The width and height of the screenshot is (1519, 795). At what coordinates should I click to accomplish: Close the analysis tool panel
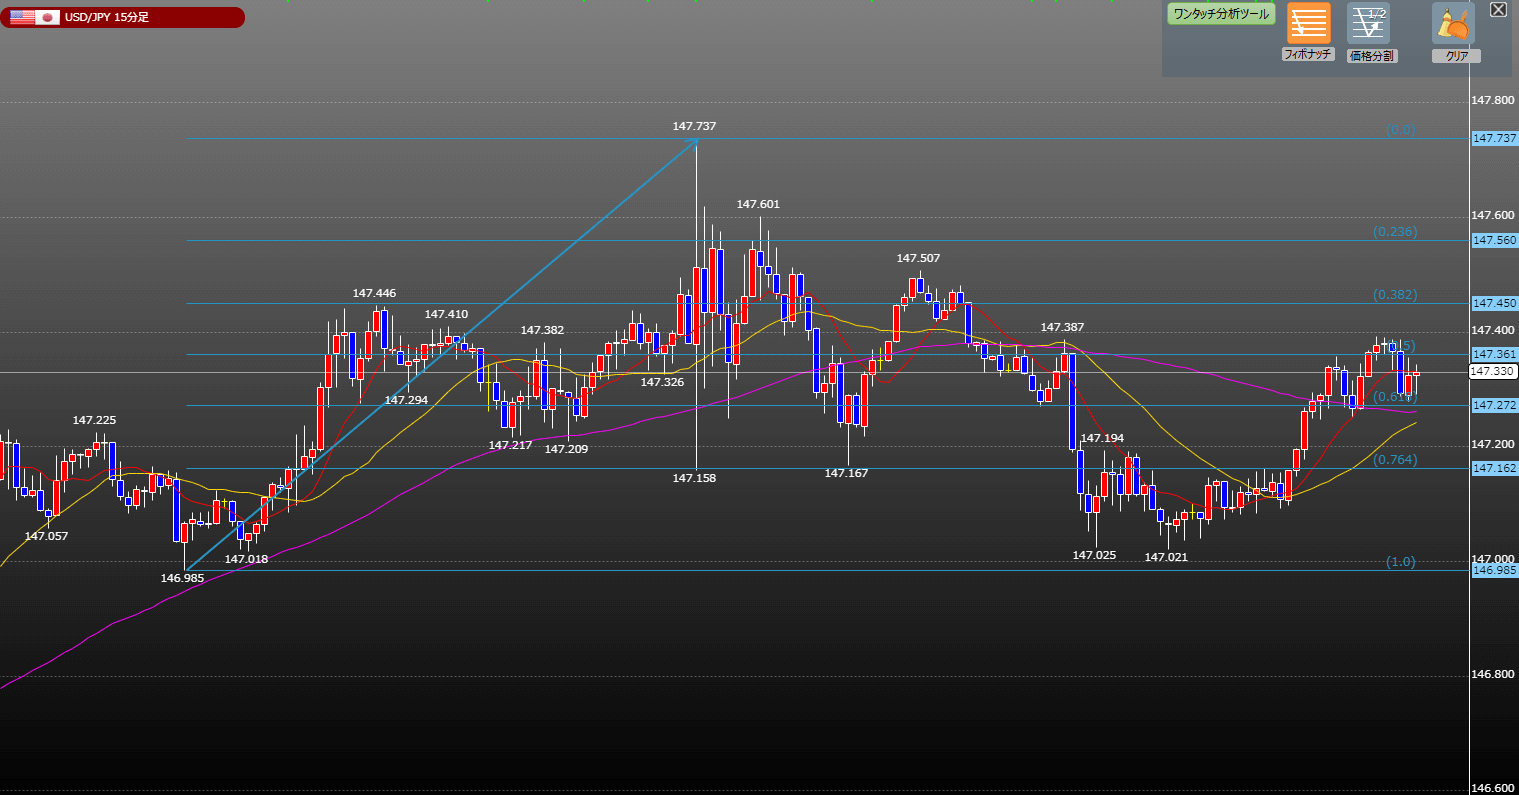(1498, 10)
